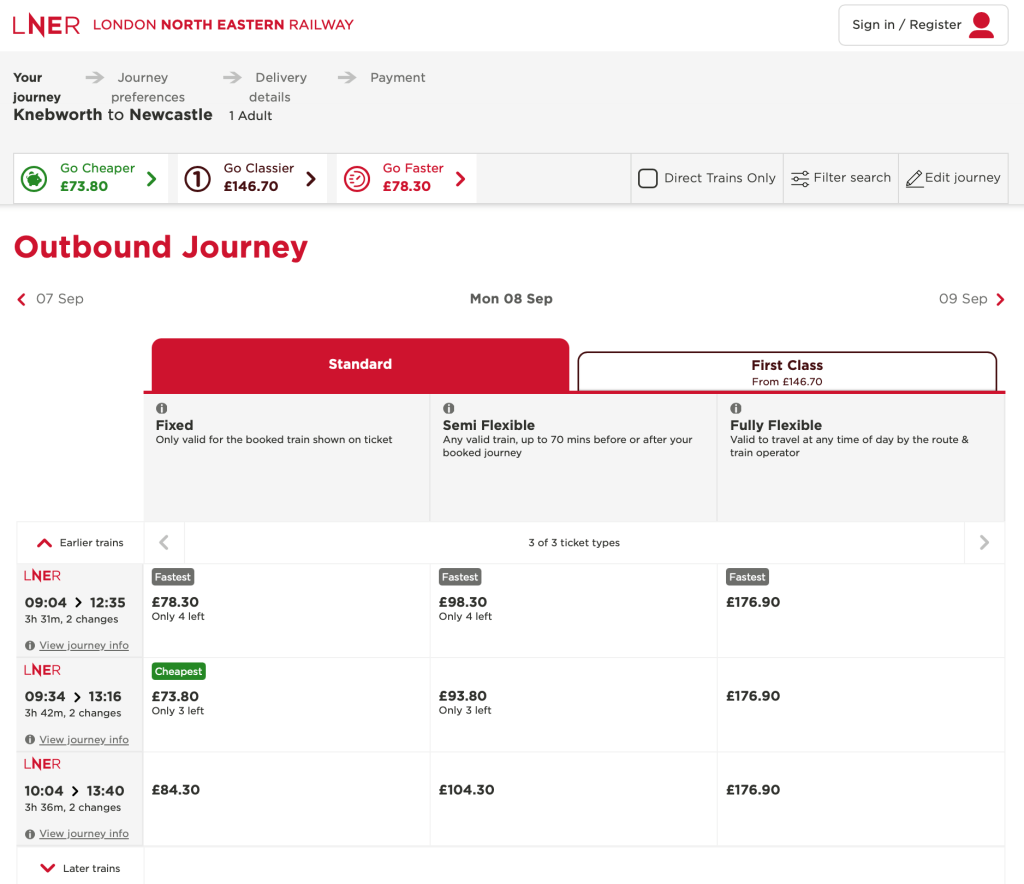Click the user profile icon
Image resolution: width=1024 pixels, height=884 pixels.
[982, 25]
